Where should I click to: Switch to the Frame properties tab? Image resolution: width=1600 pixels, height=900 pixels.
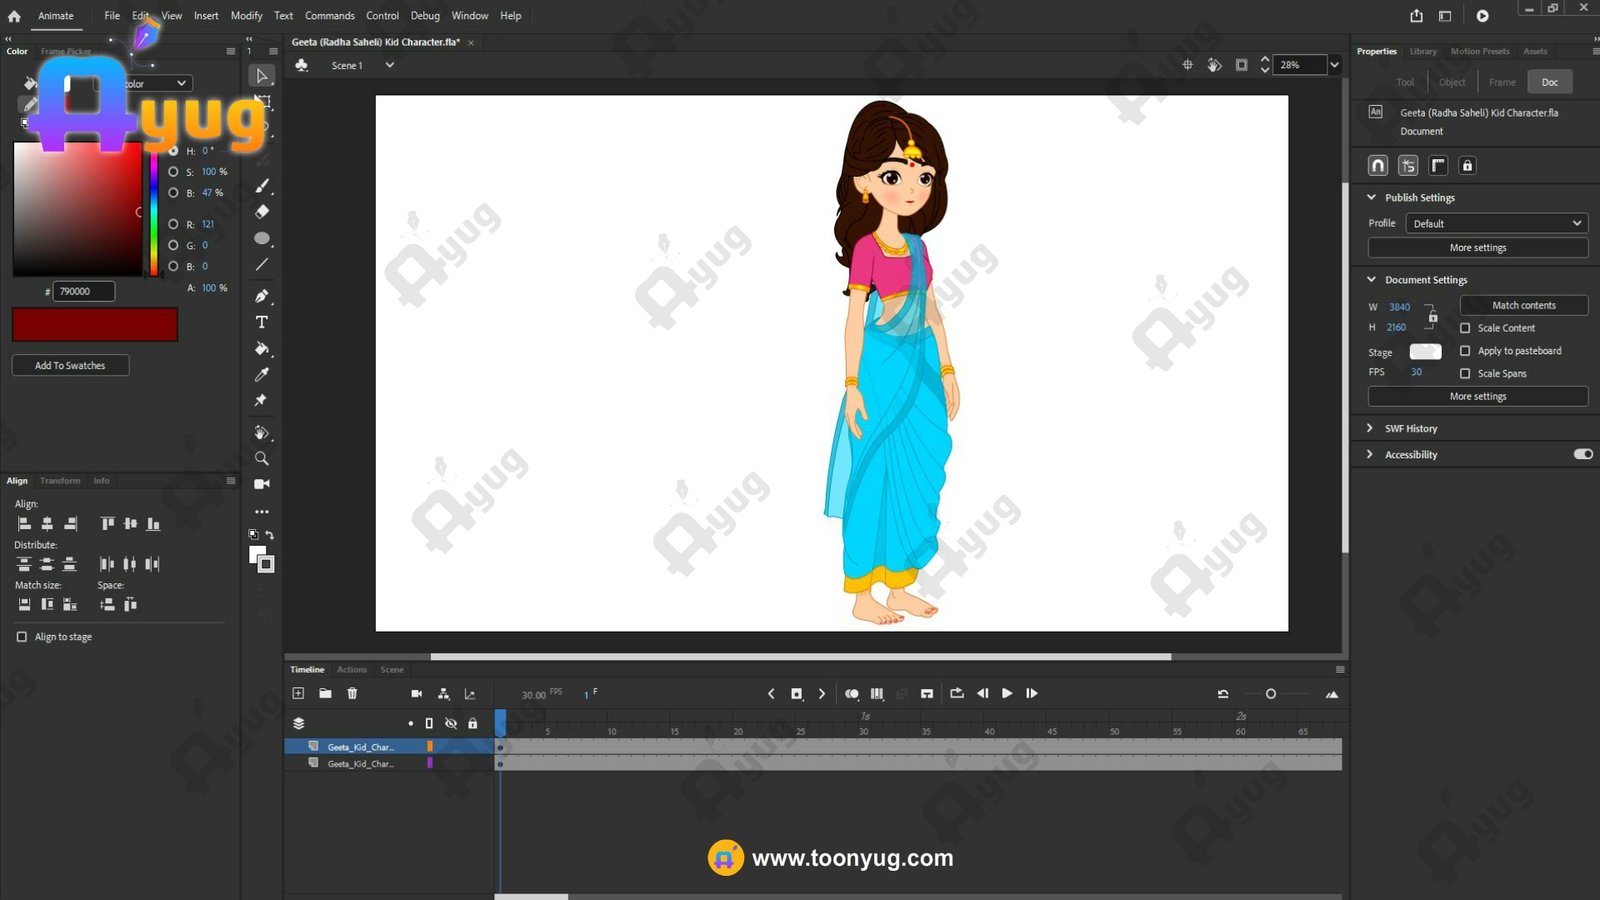(1502, 82)
